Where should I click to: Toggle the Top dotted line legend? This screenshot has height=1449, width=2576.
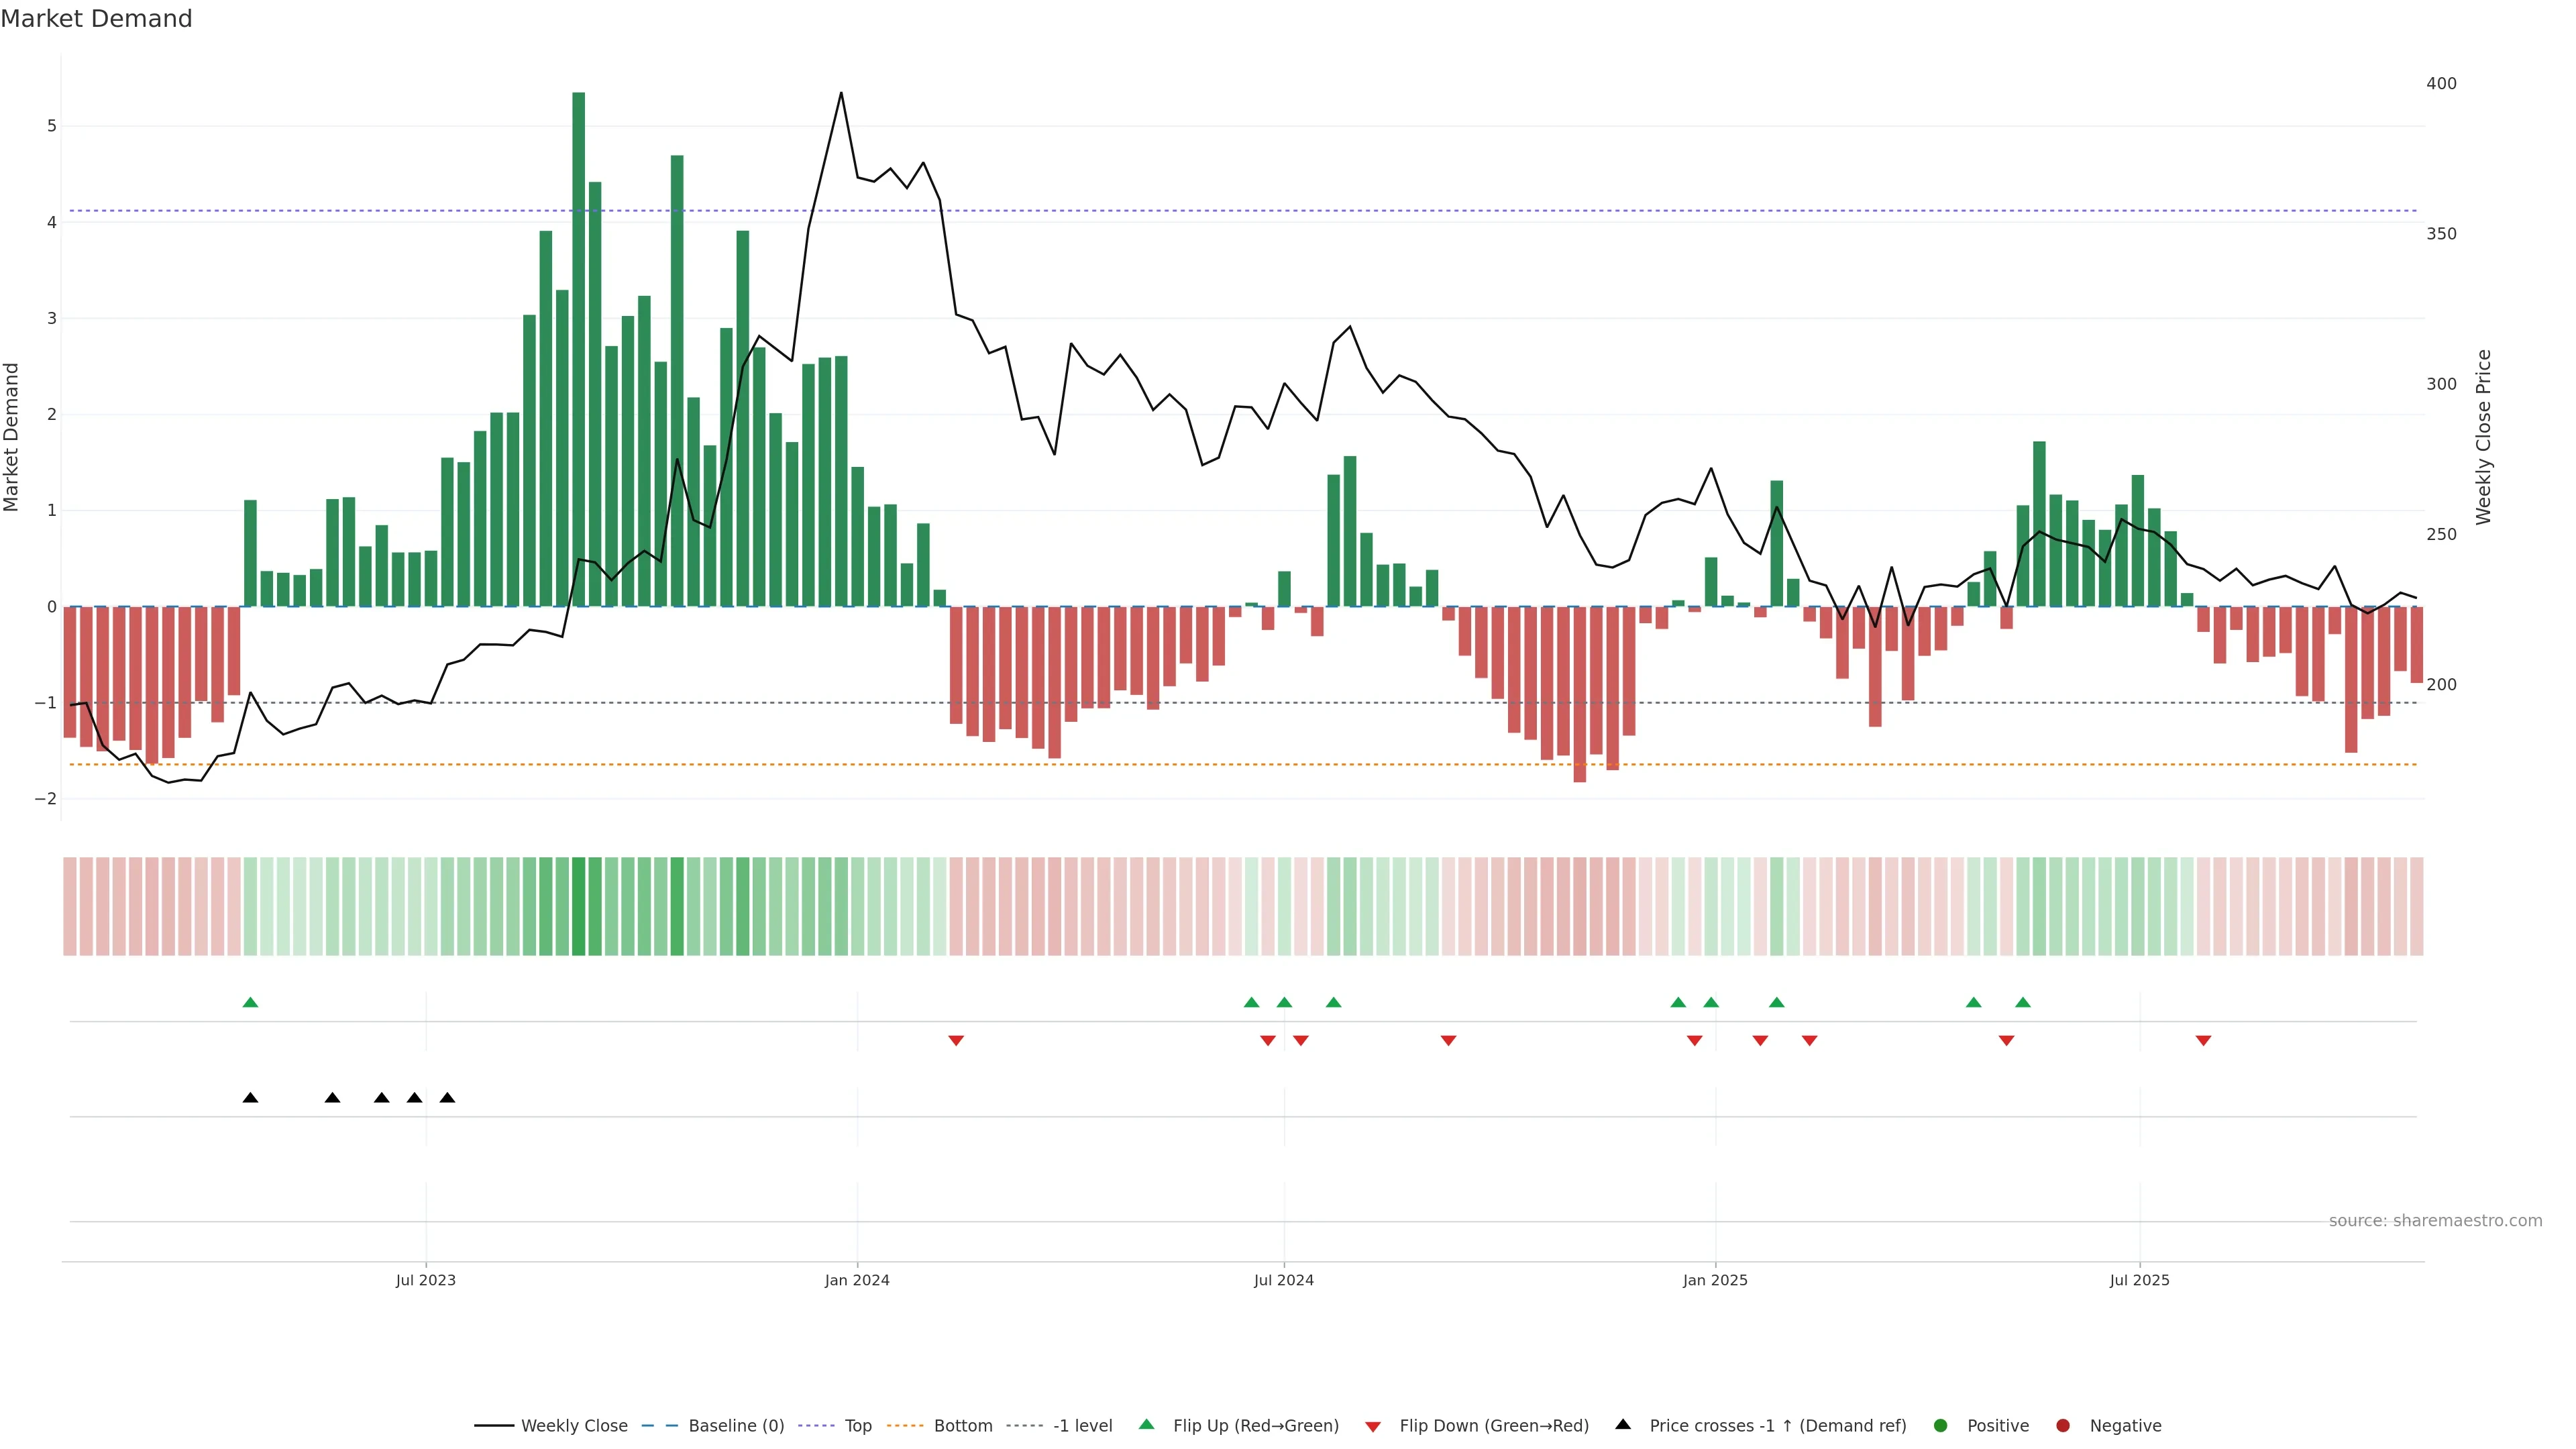tap(857, 1426)
